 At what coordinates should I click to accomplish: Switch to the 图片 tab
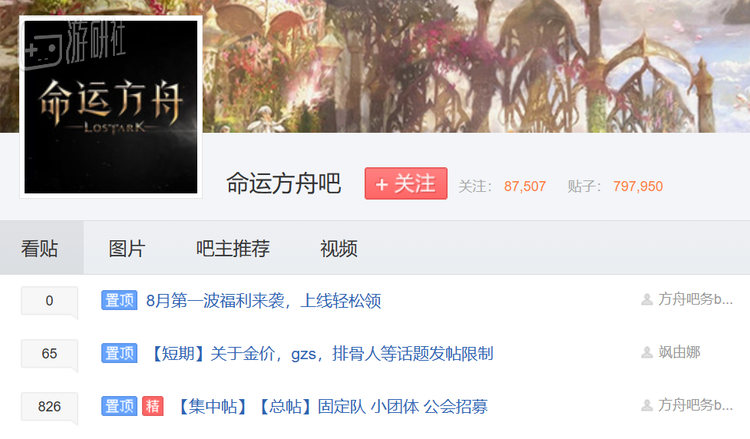pos(127,249)
